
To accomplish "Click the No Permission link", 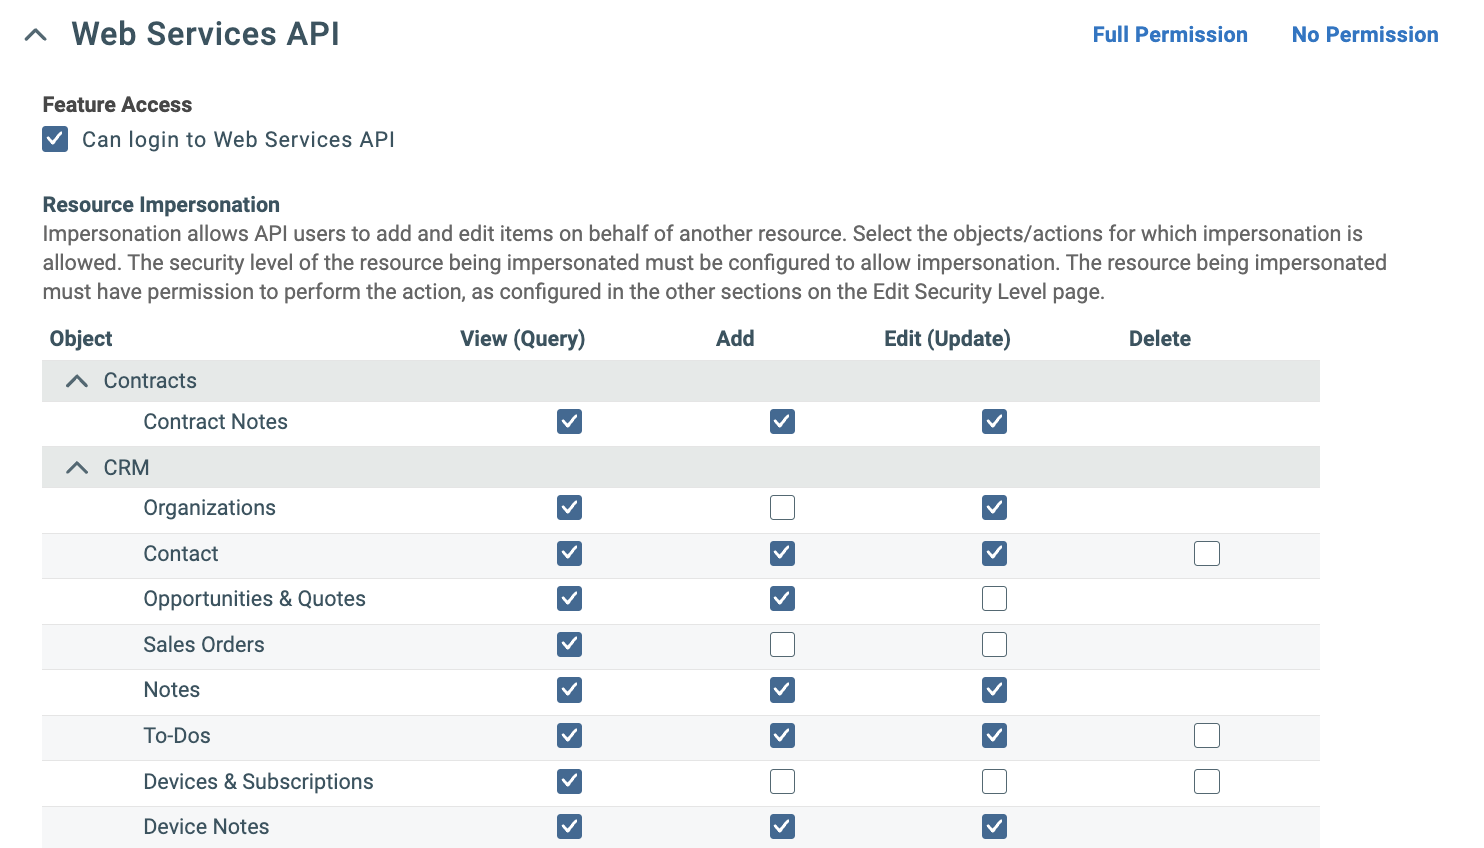I will pos(1365,33).
